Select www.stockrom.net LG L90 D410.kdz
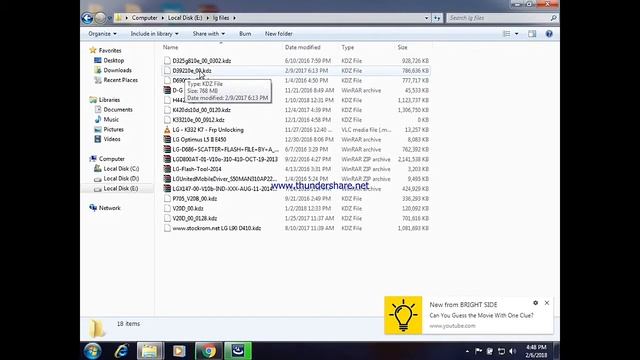Screen dimensions: 640x360 216,228
